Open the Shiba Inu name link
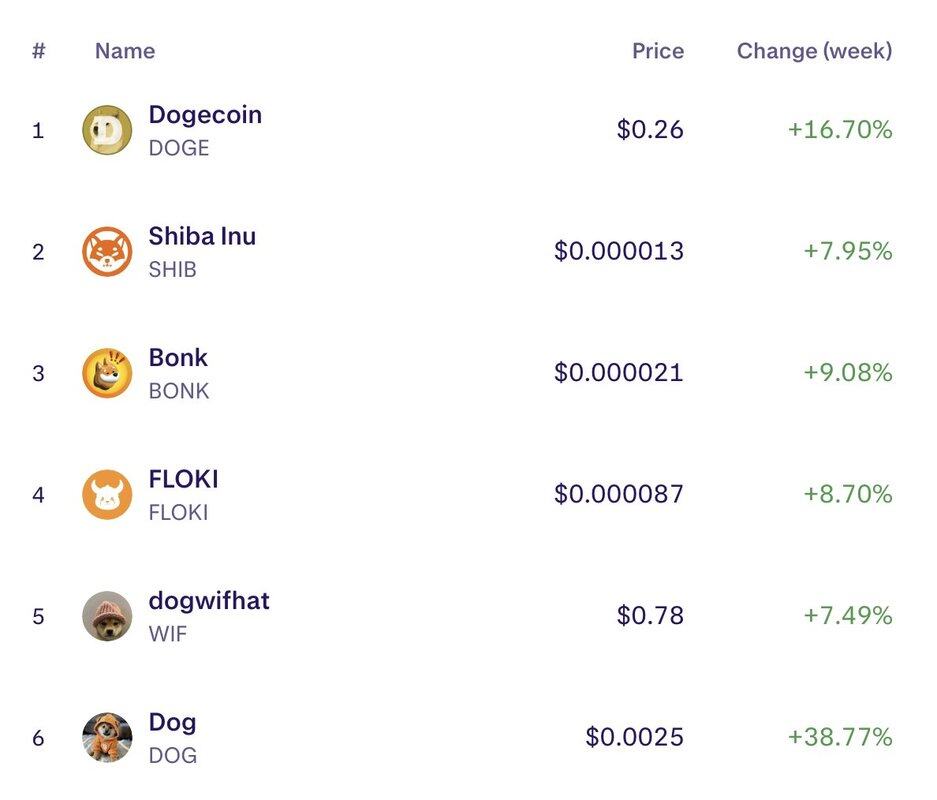 click(202, 237)
